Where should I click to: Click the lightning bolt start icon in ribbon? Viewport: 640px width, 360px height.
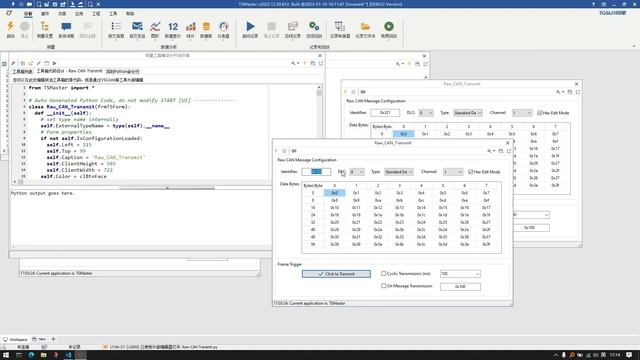(11, 27)
